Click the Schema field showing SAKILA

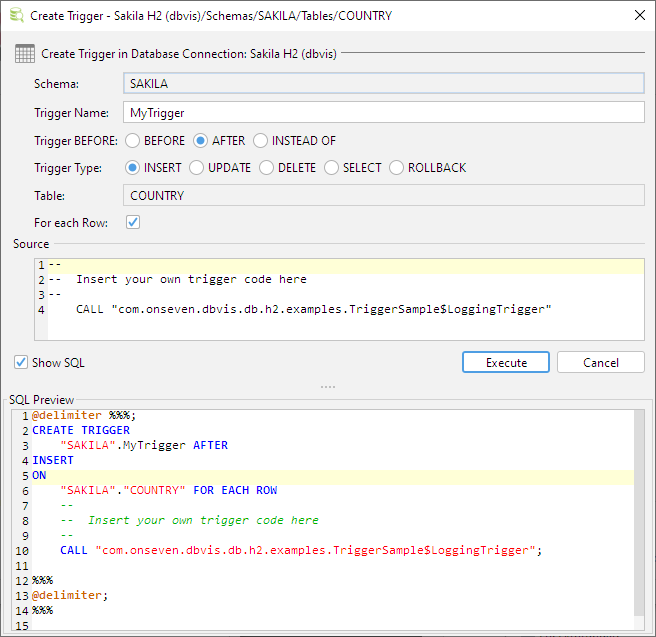point(383,85)
